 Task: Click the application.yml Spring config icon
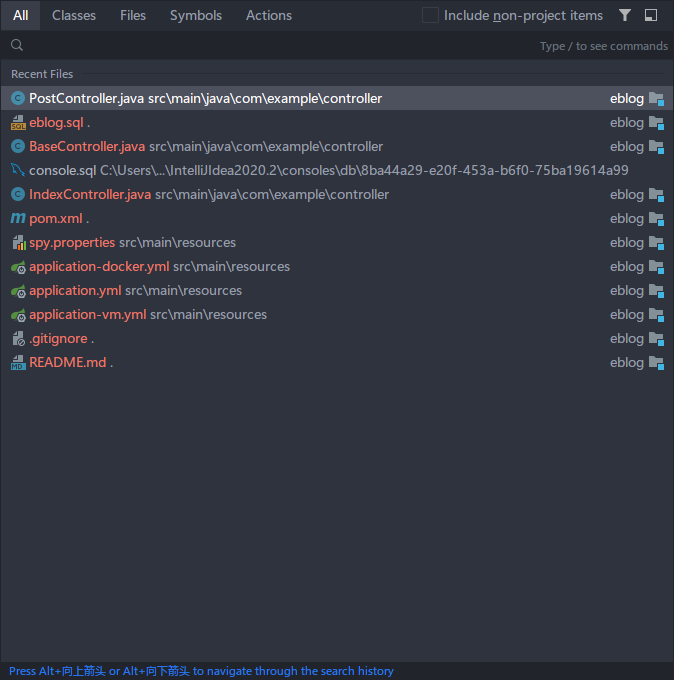click(17, 290)
